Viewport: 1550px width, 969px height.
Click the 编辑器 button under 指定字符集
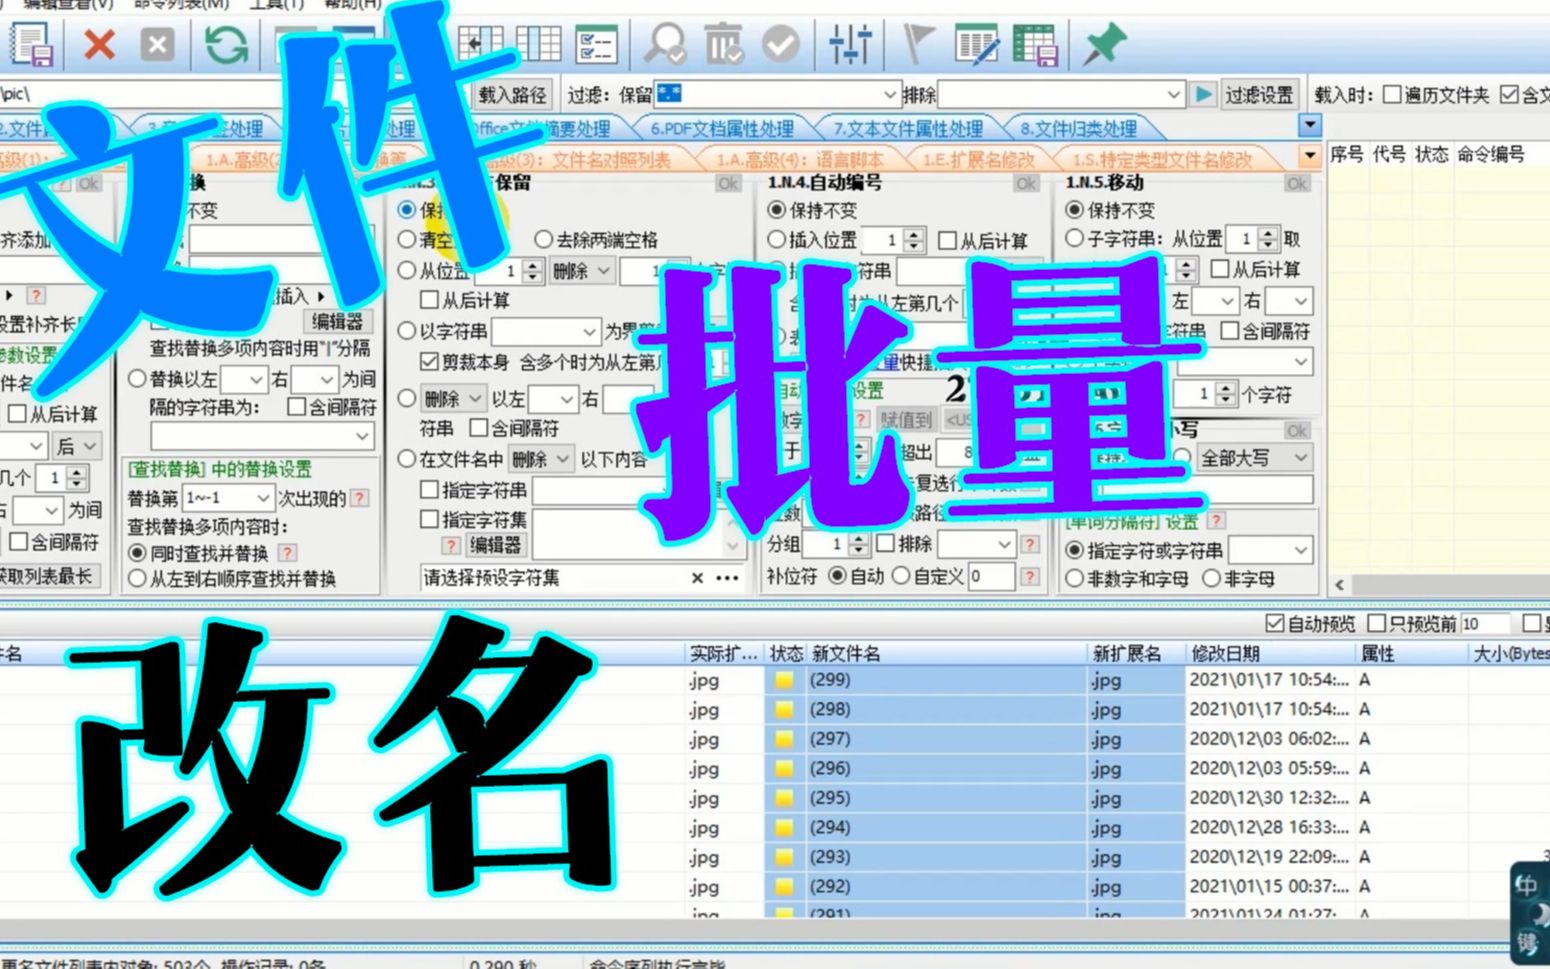494,545
